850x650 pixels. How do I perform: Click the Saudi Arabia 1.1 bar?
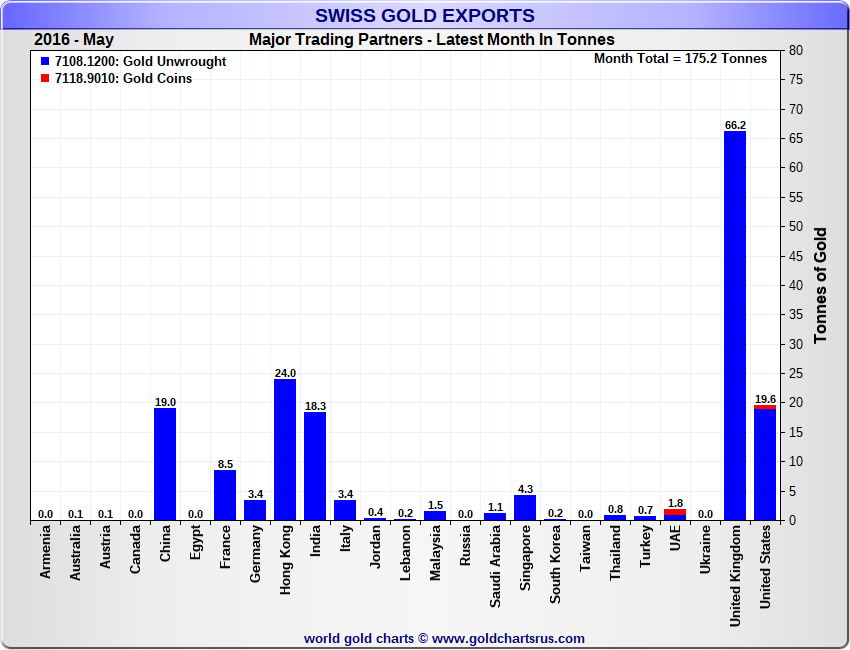[495, 517]
